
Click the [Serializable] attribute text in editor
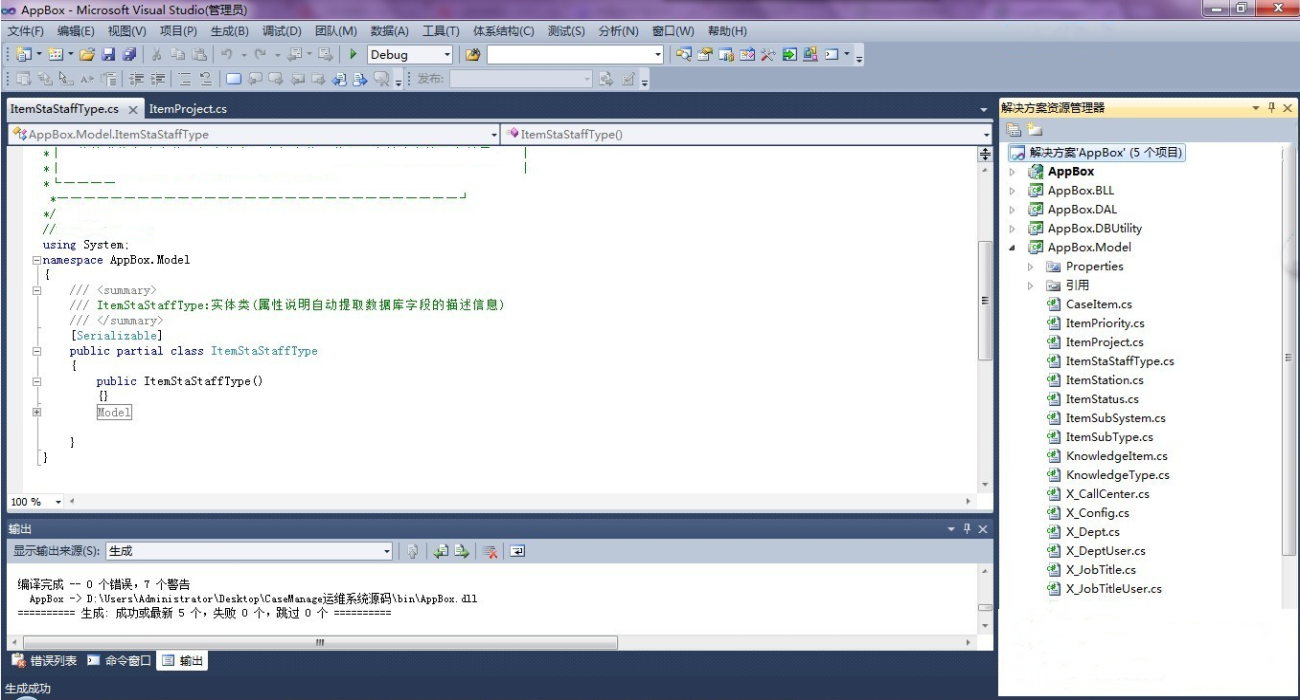coord(116,336)
